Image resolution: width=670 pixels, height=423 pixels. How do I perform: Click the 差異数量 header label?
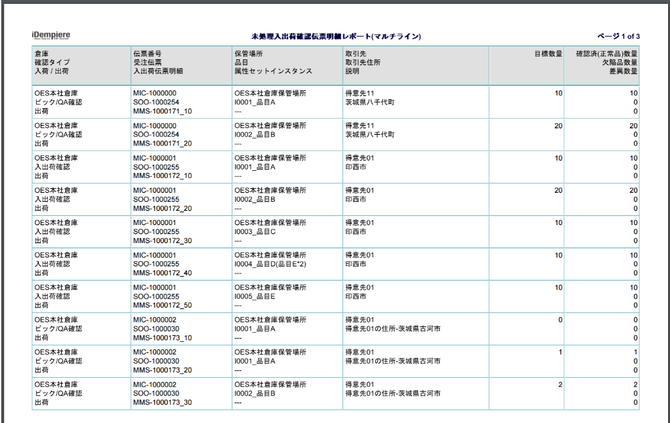tap(623, 71)
